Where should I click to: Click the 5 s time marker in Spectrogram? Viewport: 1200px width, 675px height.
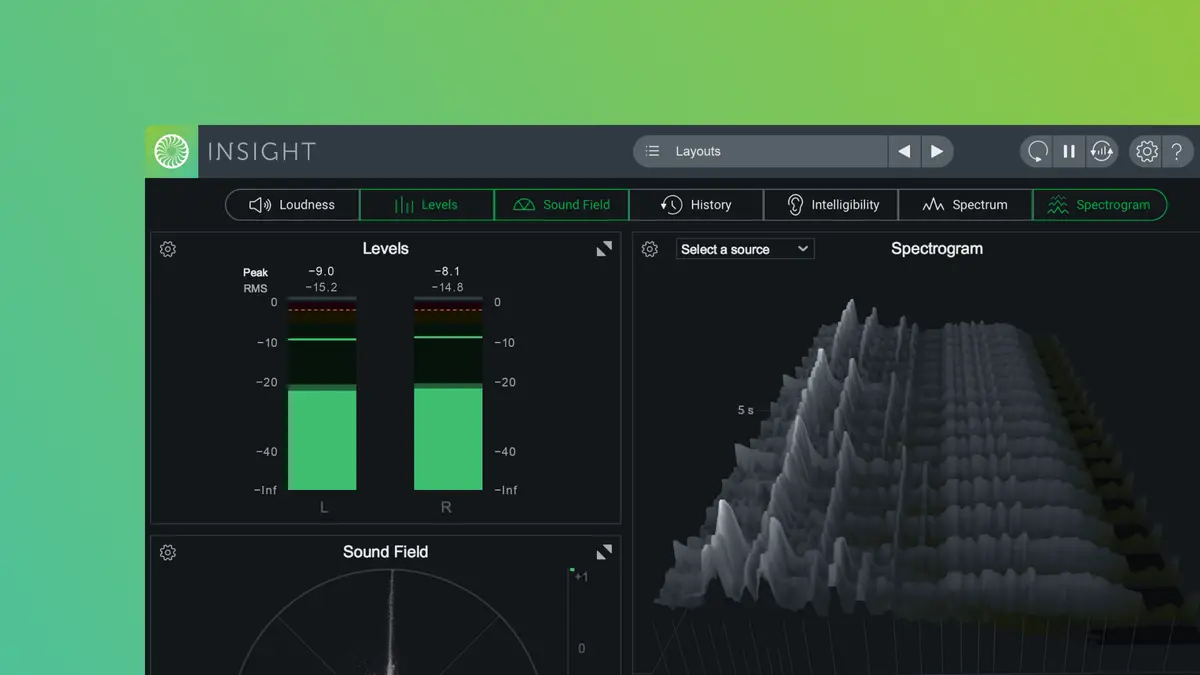pyautogui.click(x=746, y=410)
